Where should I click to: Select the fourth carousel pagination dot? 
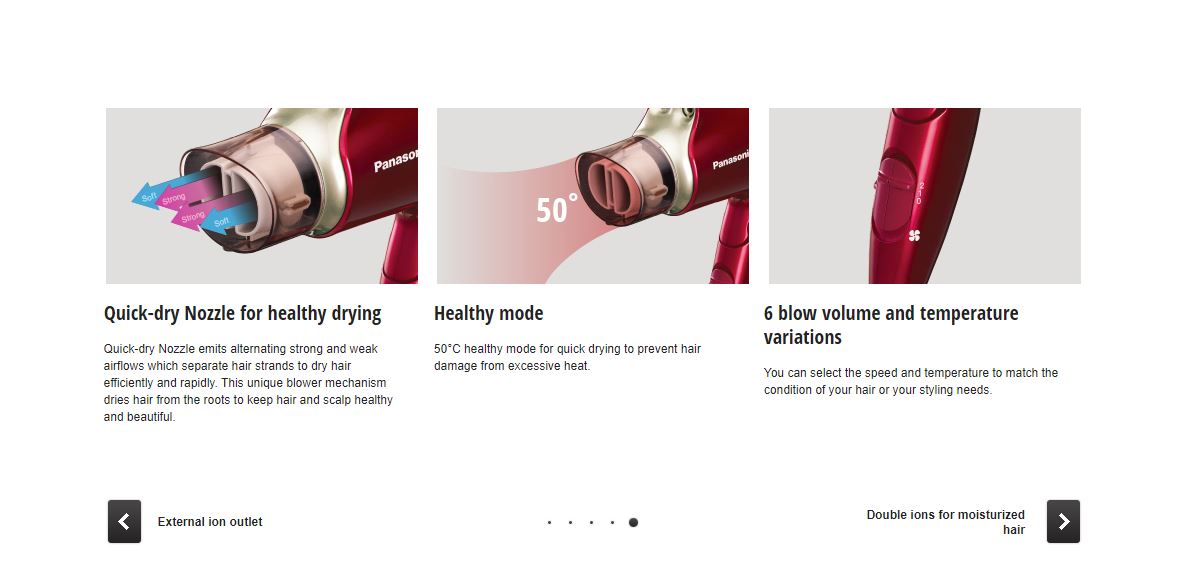coord(612,522)
